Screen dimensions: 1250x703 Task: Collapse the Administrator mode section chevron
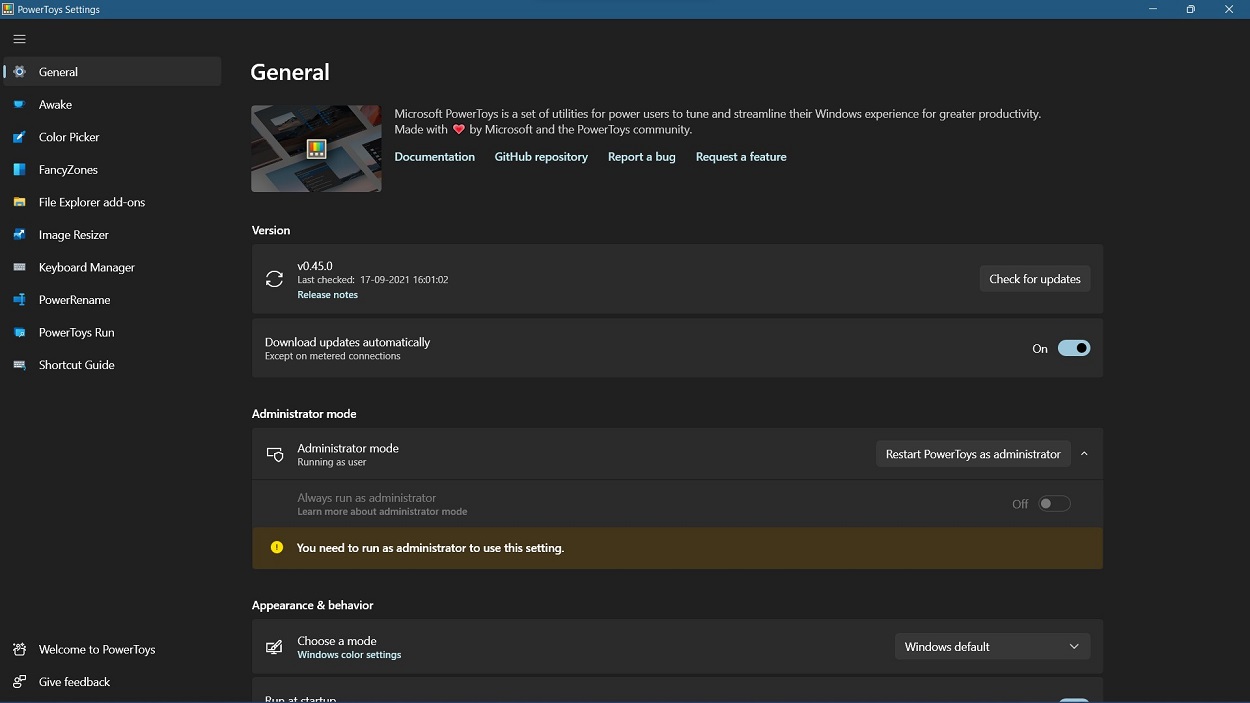tap(1084, 454)
